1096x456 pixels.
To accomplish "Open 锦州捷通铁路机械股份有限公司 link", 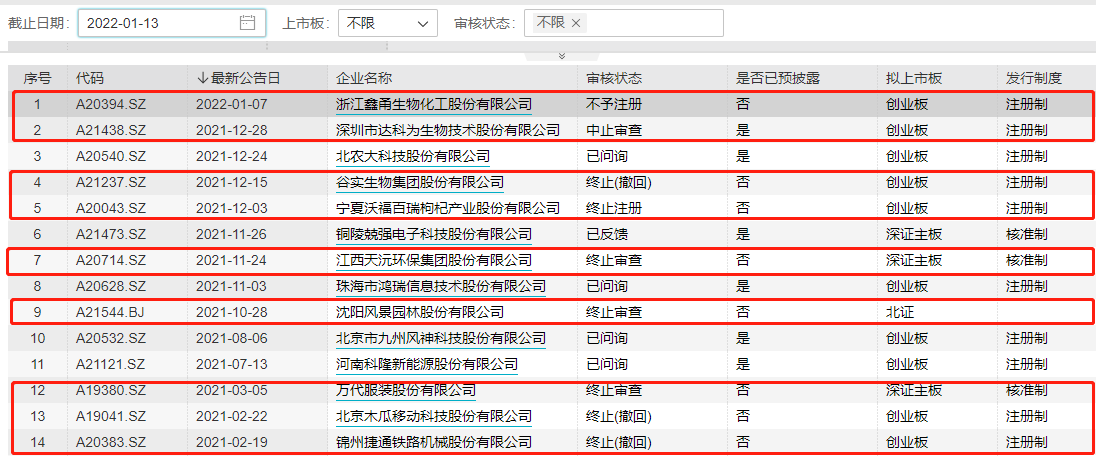I will click(x=434, y=442).
